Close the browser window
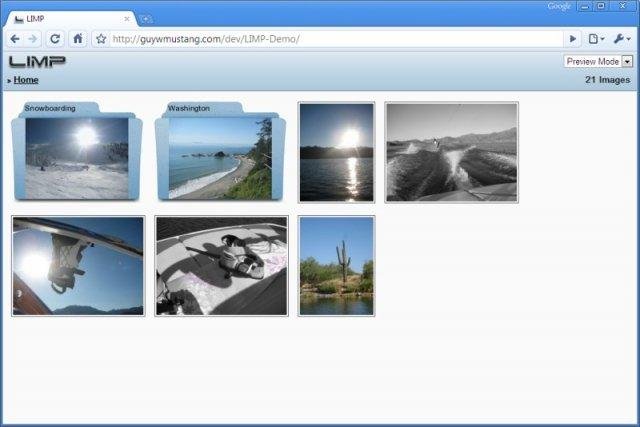Image resolution: width=640 pixels, height=427 pixels. (622, 6)
